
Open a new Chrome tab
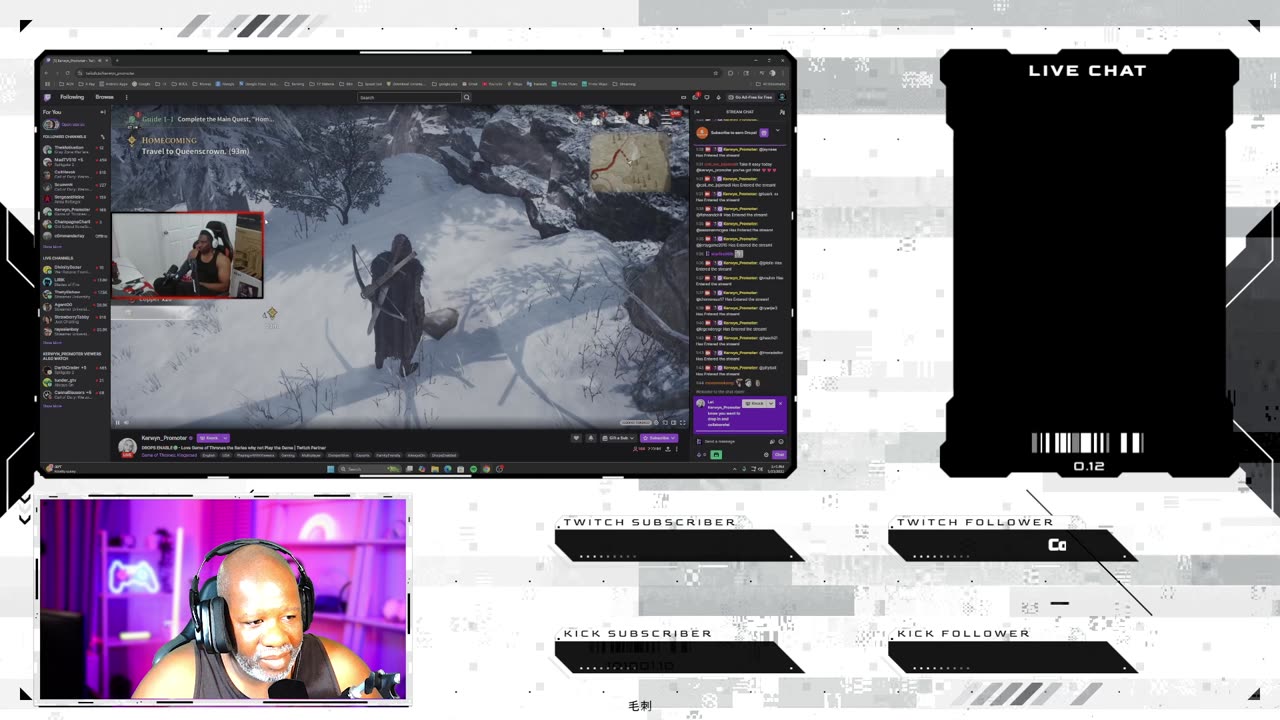tap(117, 60)
